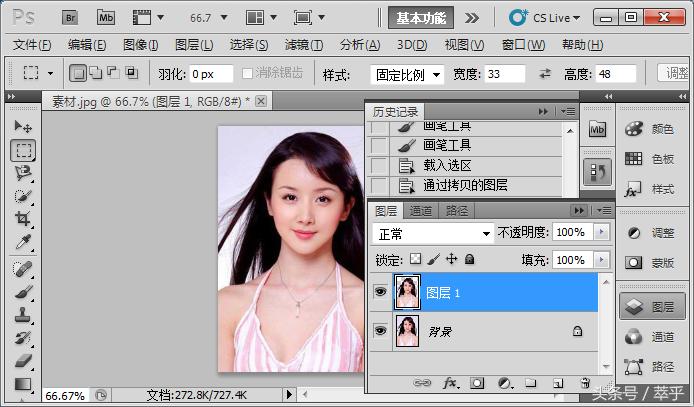
Task: Select the Clone Stamp tool
Action: (23, 315)
